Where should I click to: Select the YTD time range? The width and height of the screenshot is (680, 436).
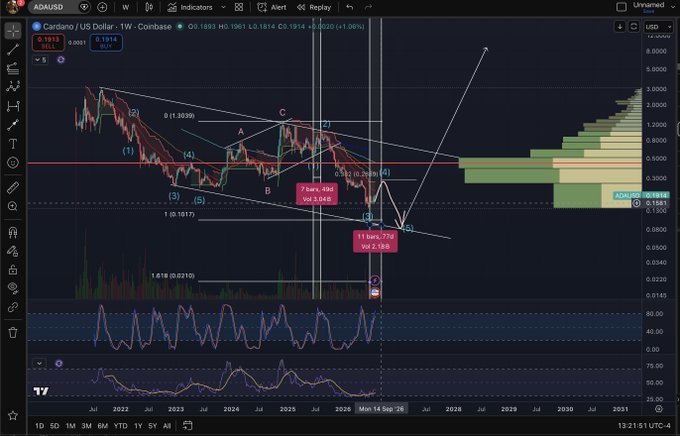(121, 426)
